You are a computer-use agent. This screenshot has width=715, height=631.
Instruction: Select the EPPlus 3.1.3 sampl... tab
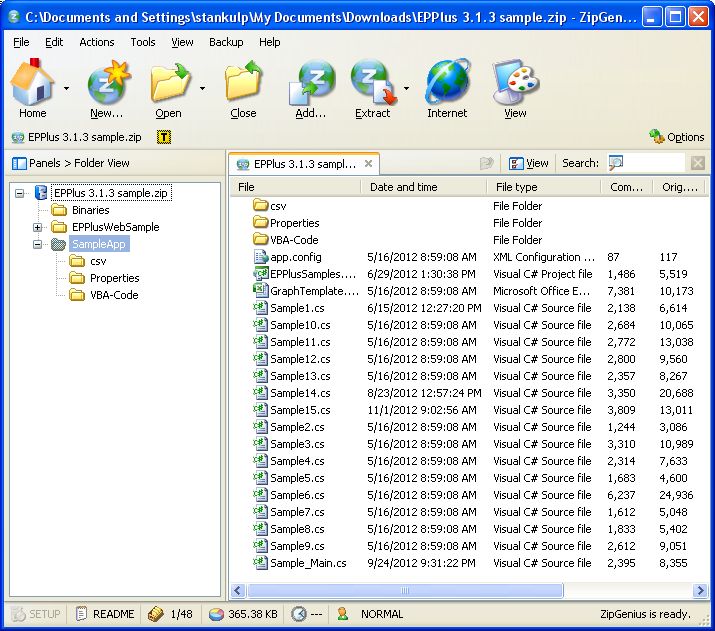pyautogui.click(x=304, y=164)
